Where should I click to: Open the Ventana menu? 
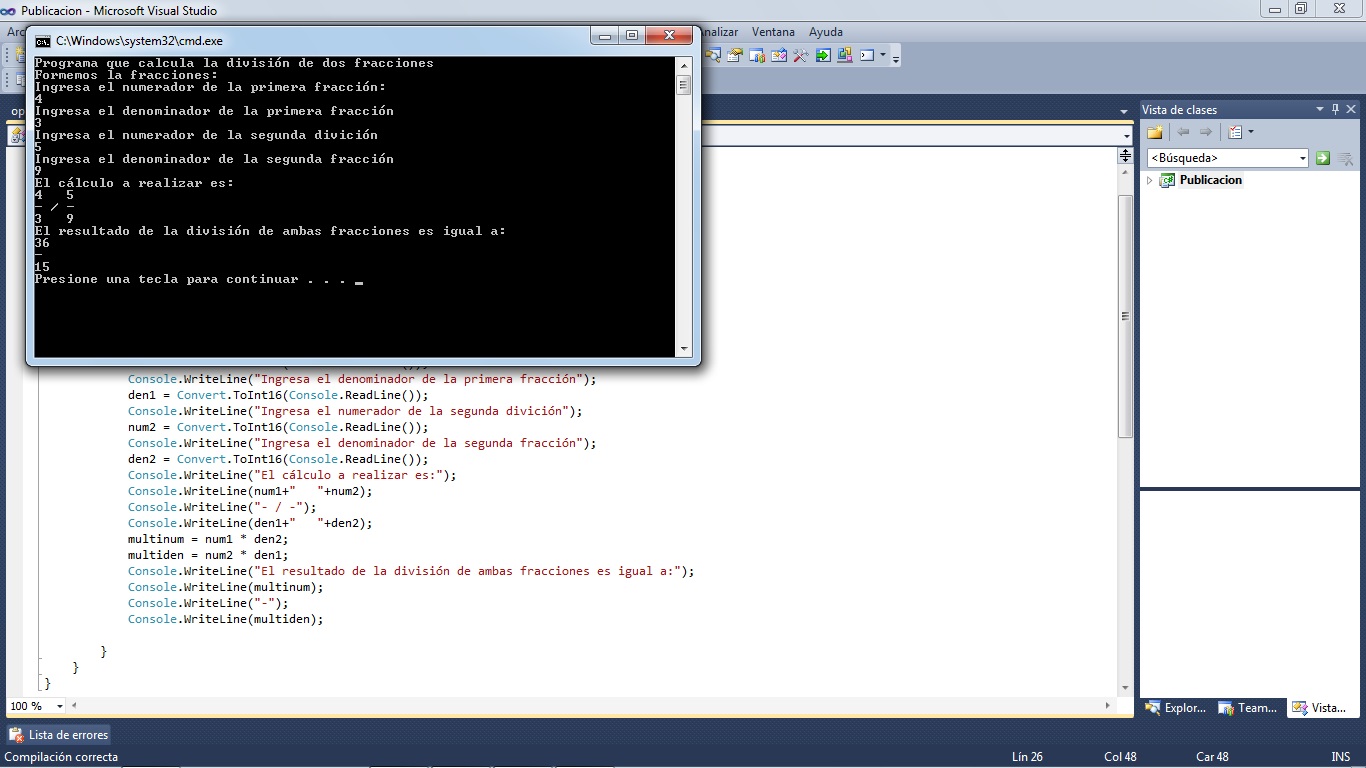click(773, 31)
